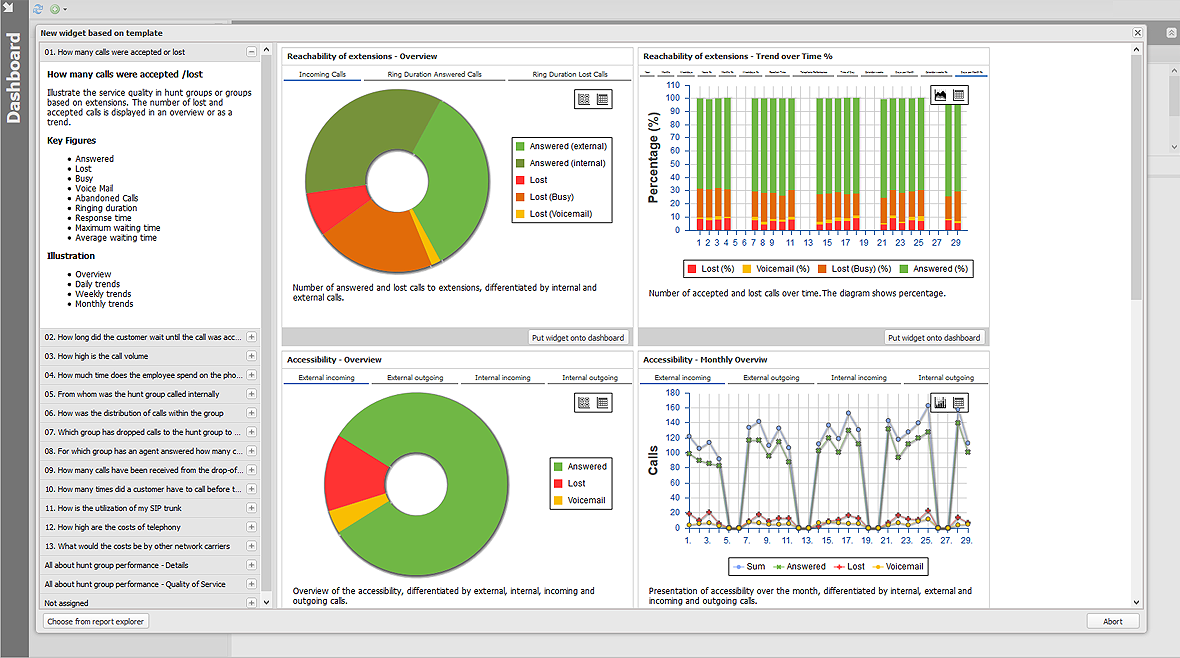Click Put widget onto dashboard under Reachability Overview
The image size is (1180, 658).
[x=578, y=338]
